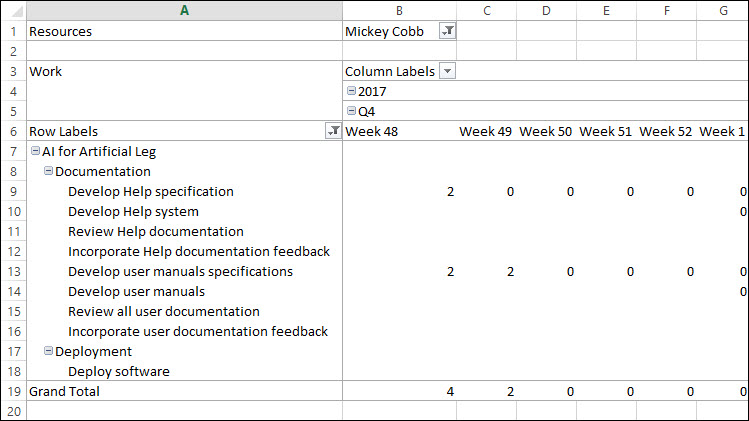
Task: Open the Column Labels filter dropdown
Action: [447, 71]
